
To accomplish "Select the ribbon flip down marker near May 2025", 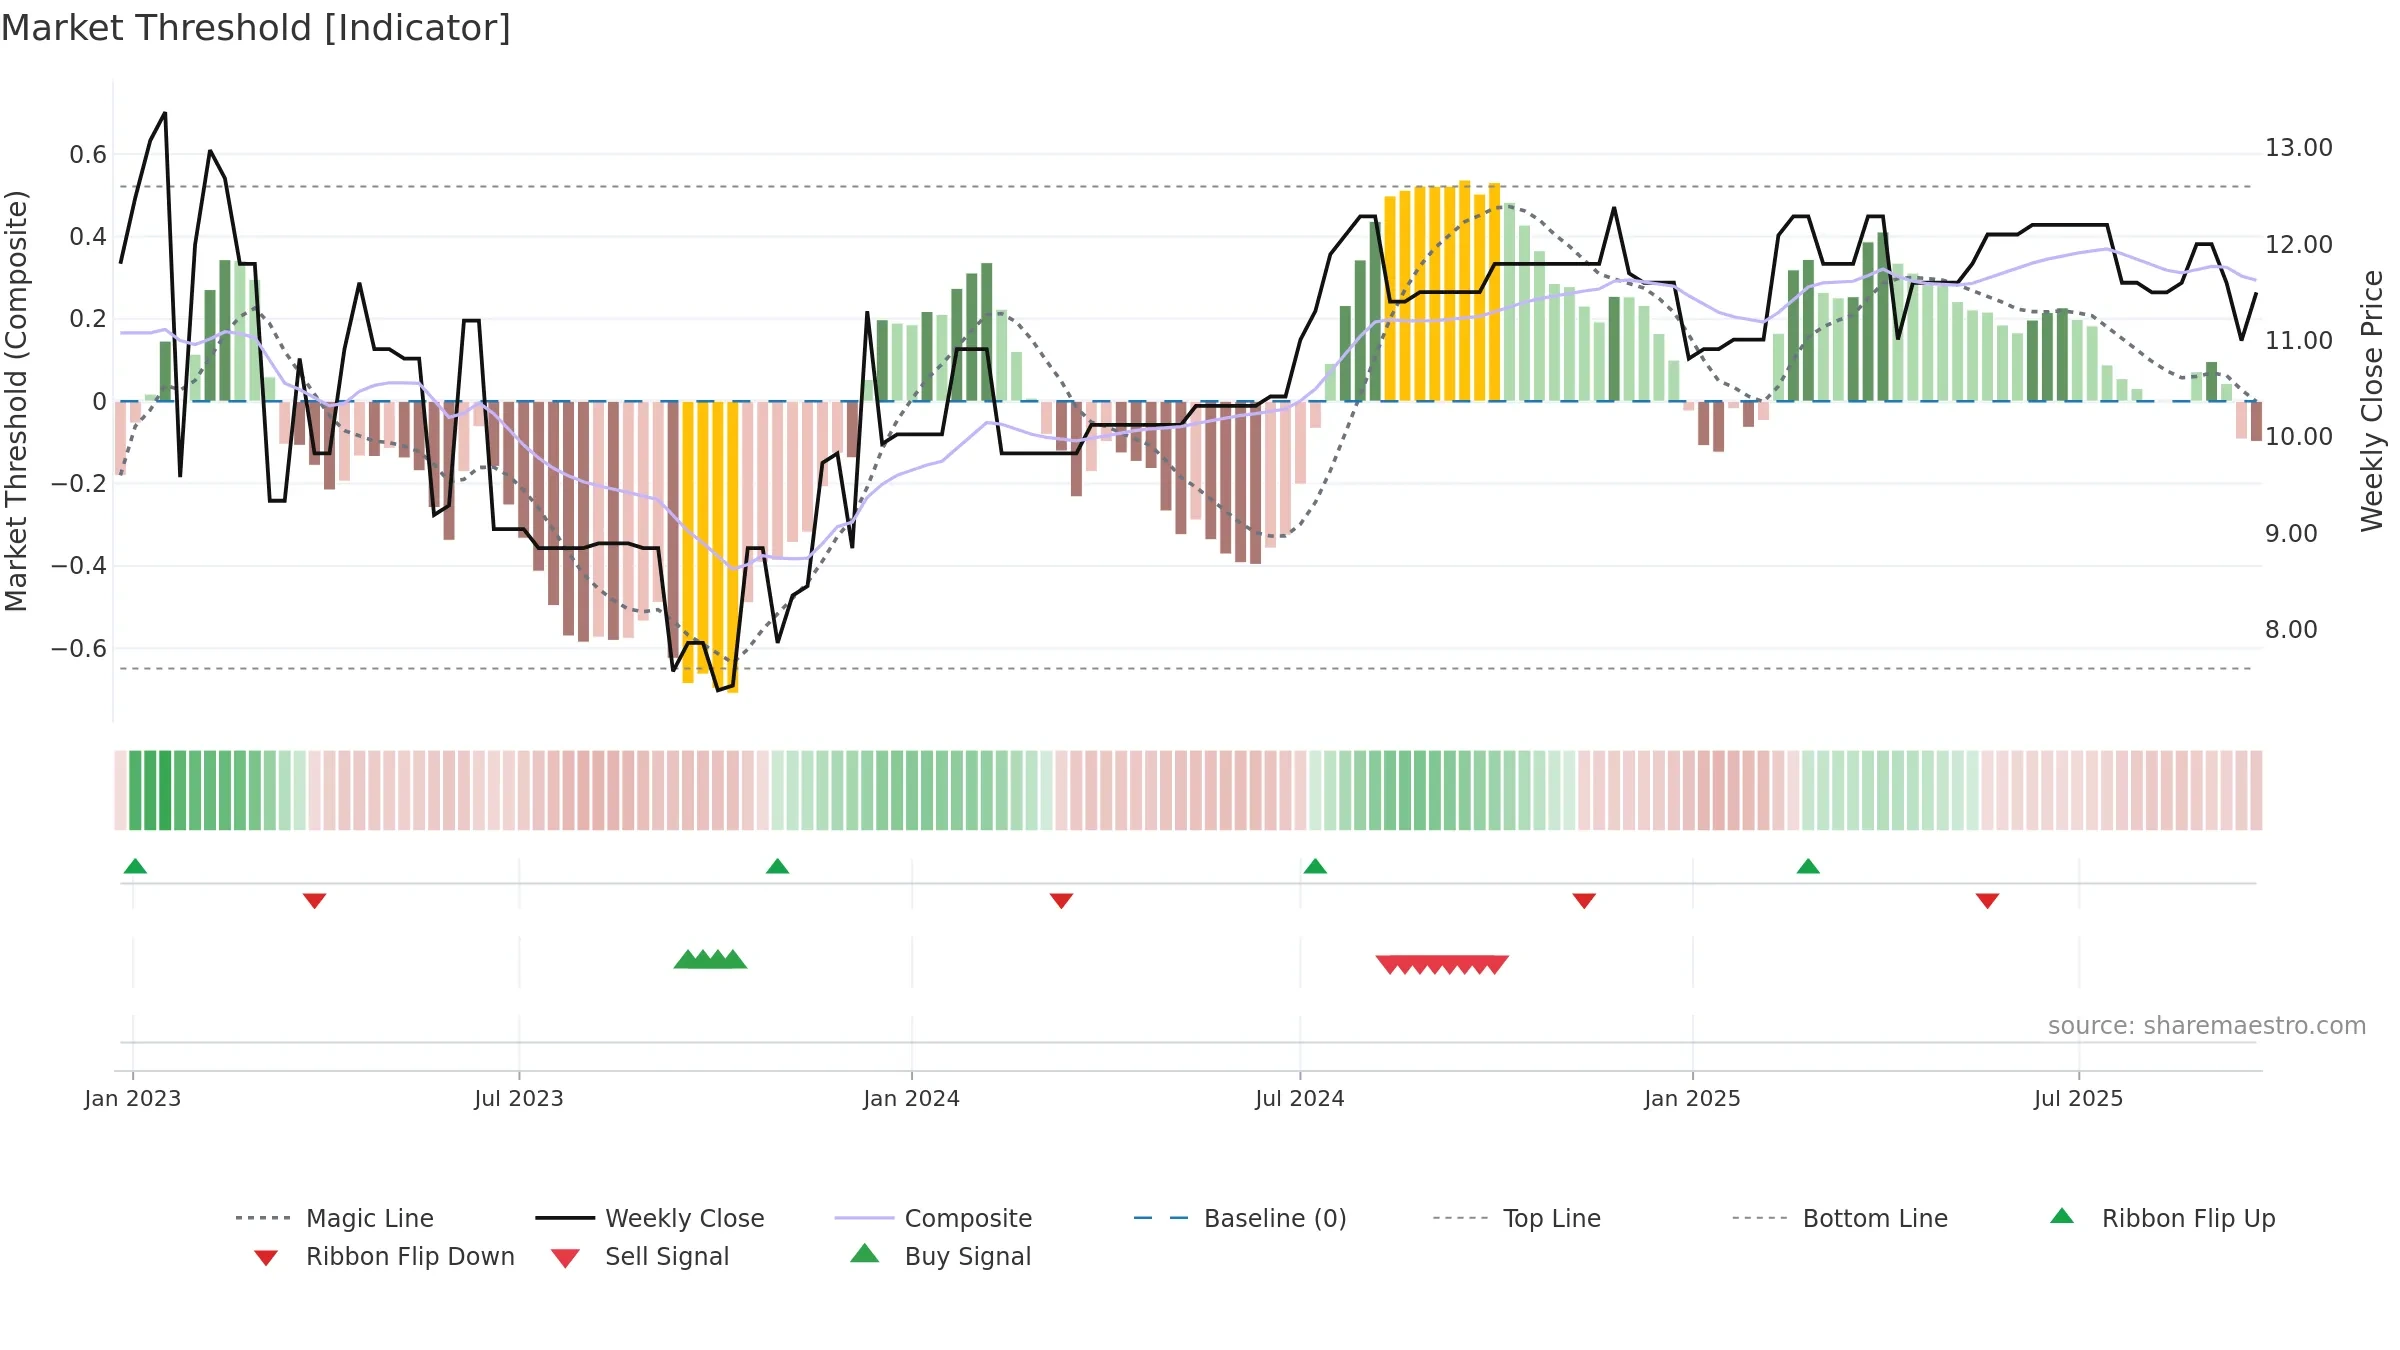I will click(1987, 901).
